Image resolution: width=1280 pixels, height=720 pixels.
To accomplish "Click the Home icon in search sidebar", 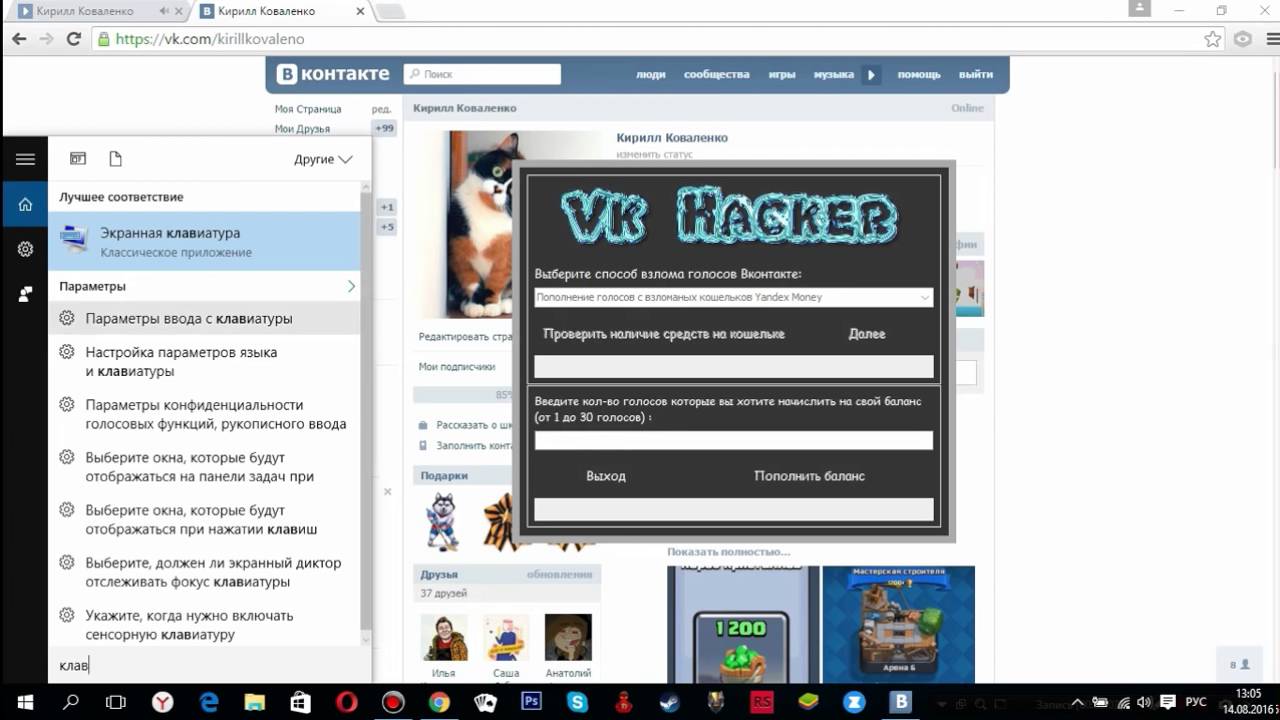I will (25, 204).
